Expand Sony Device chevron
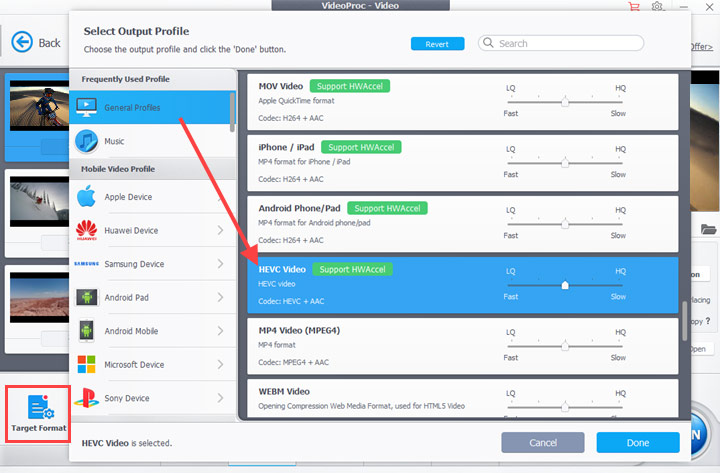 (x=220, y=398)
